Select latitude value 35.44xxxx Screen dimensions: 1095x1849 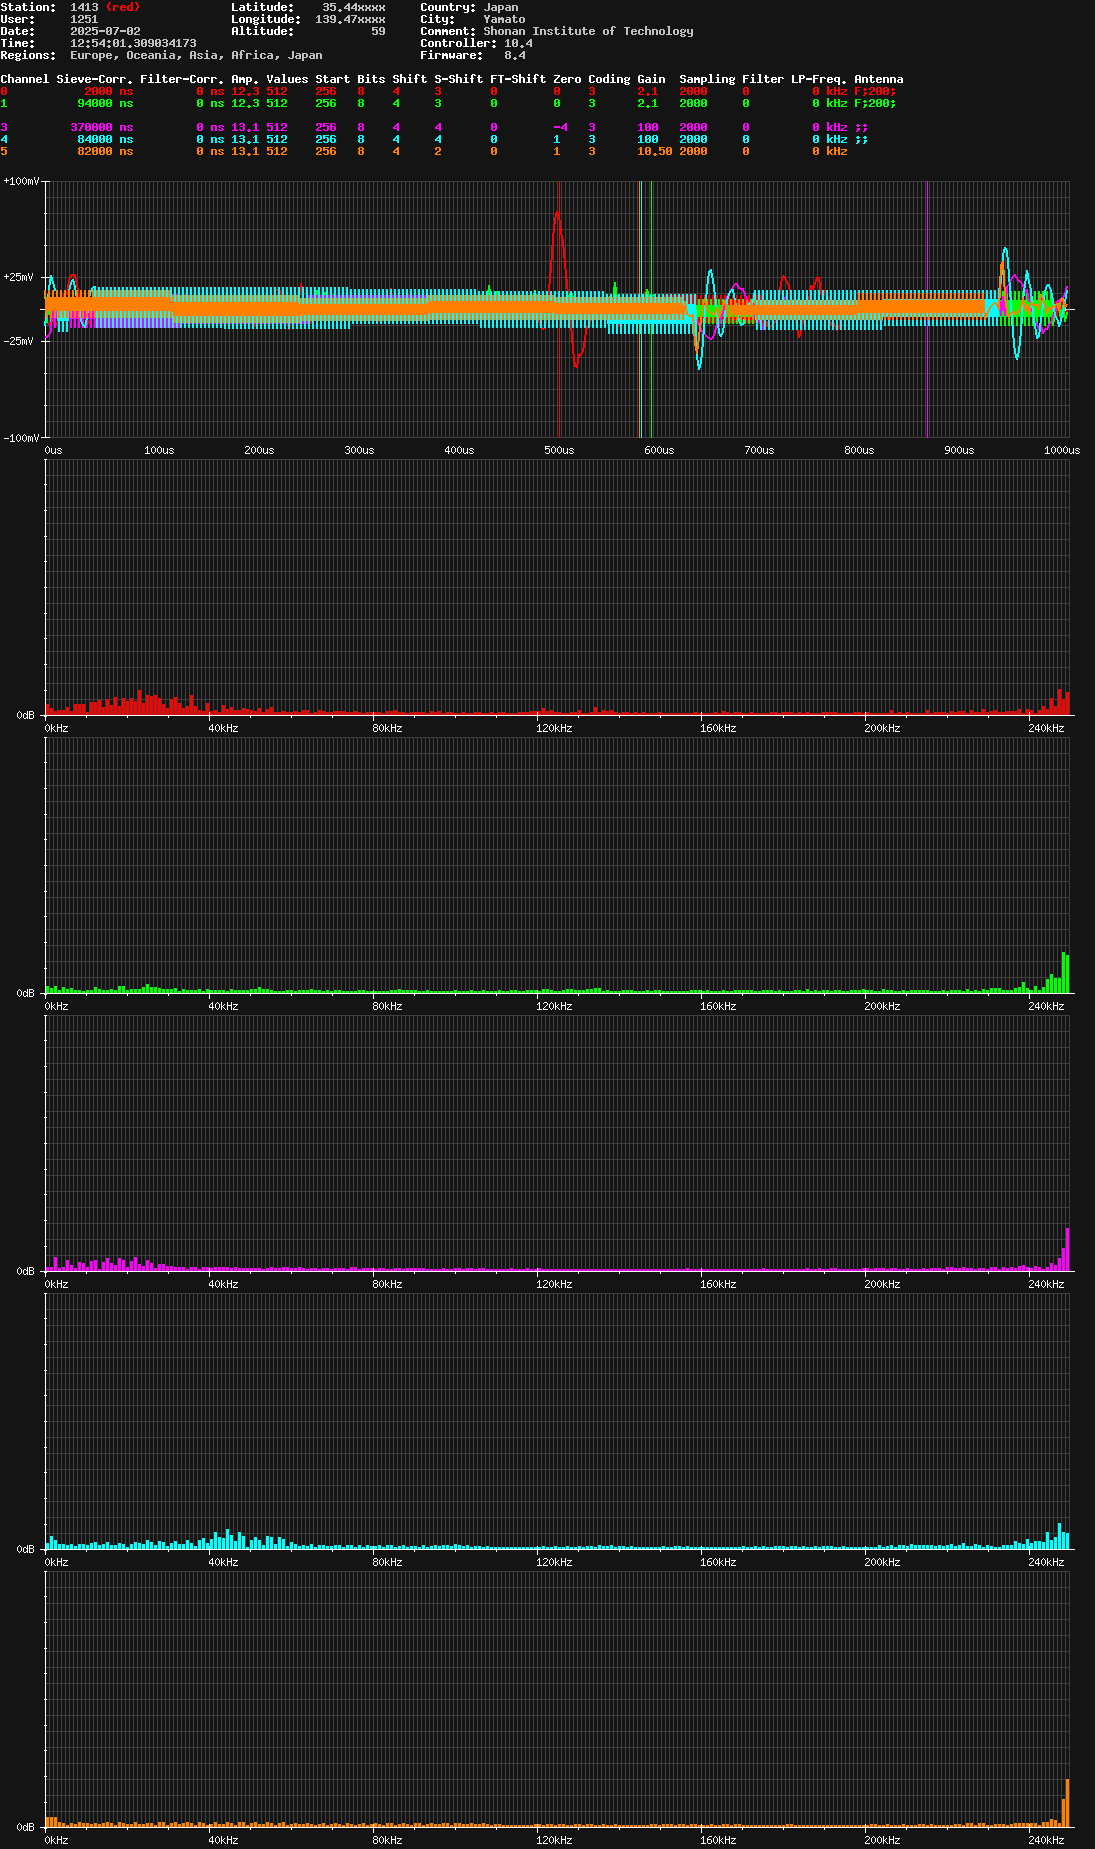click(353, 7)
